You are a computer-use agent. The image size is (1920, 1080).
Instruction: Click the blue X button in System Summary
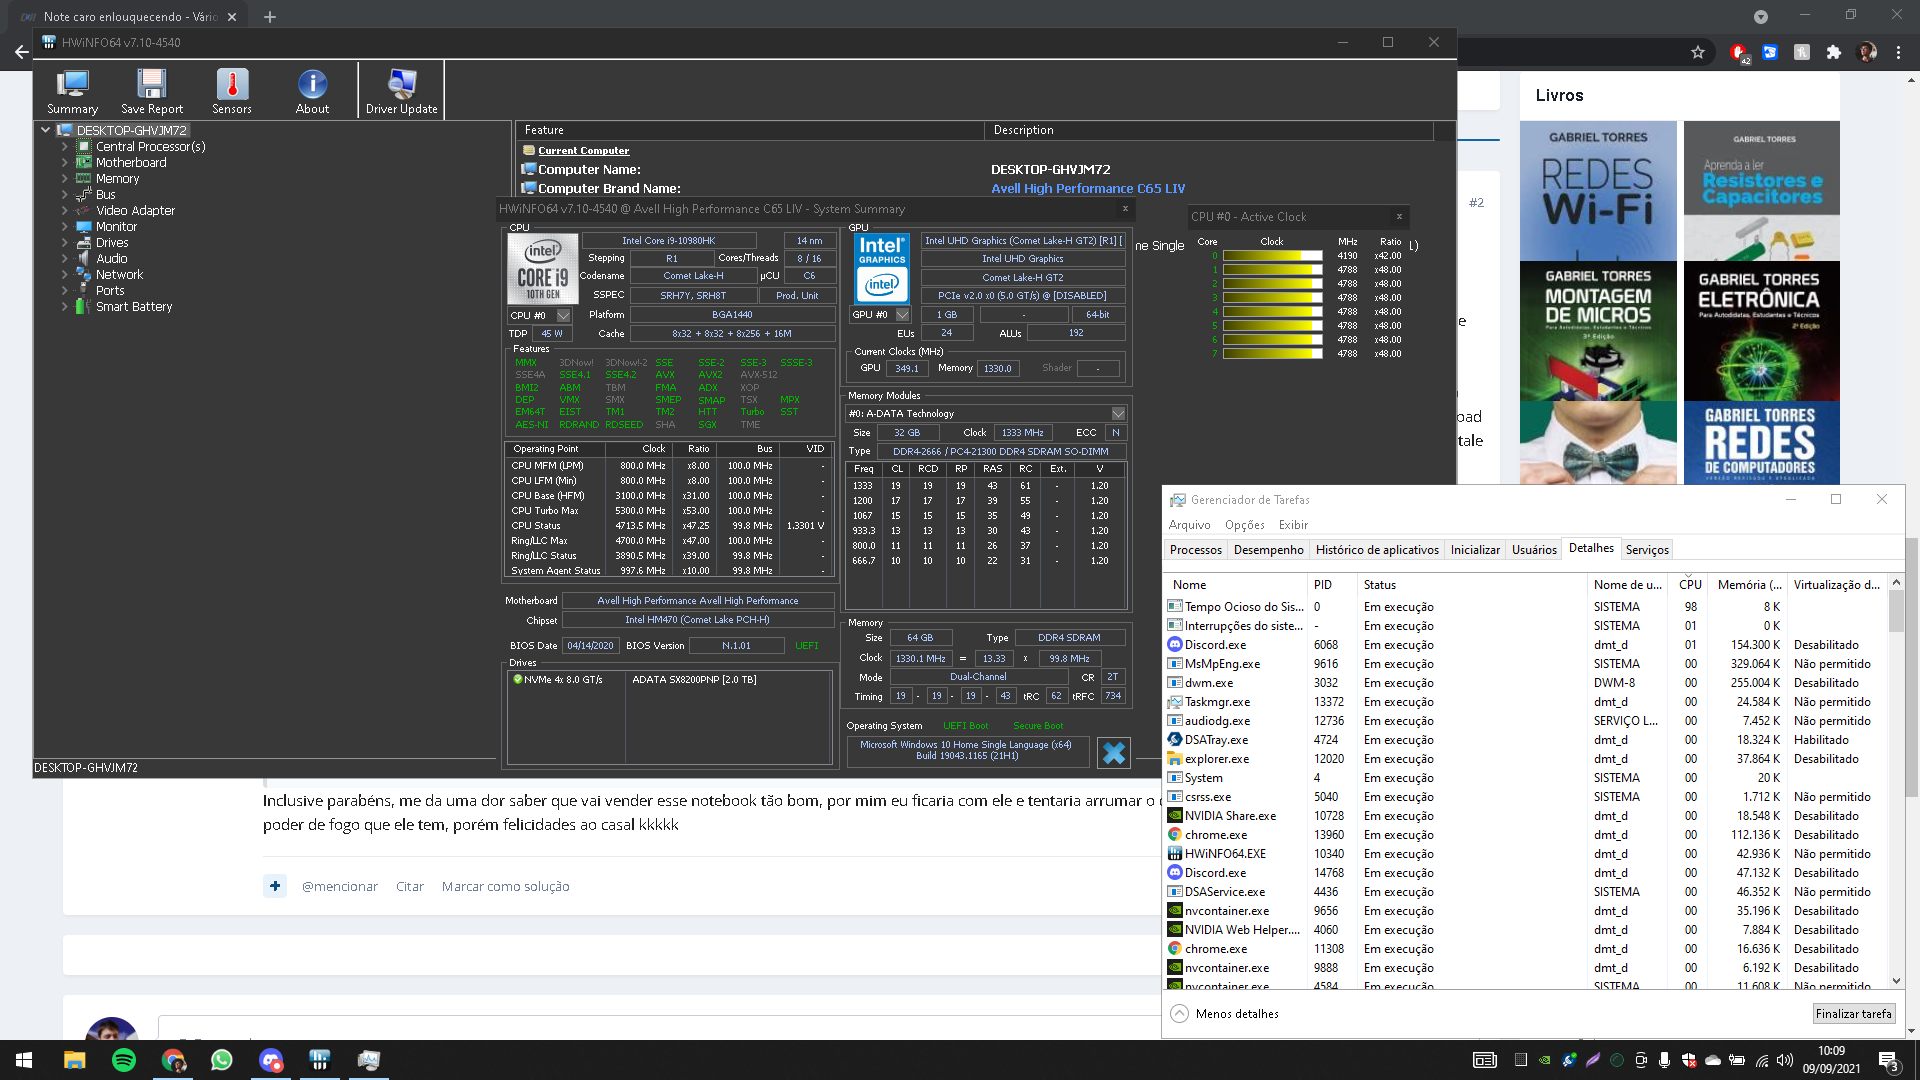1113,752
